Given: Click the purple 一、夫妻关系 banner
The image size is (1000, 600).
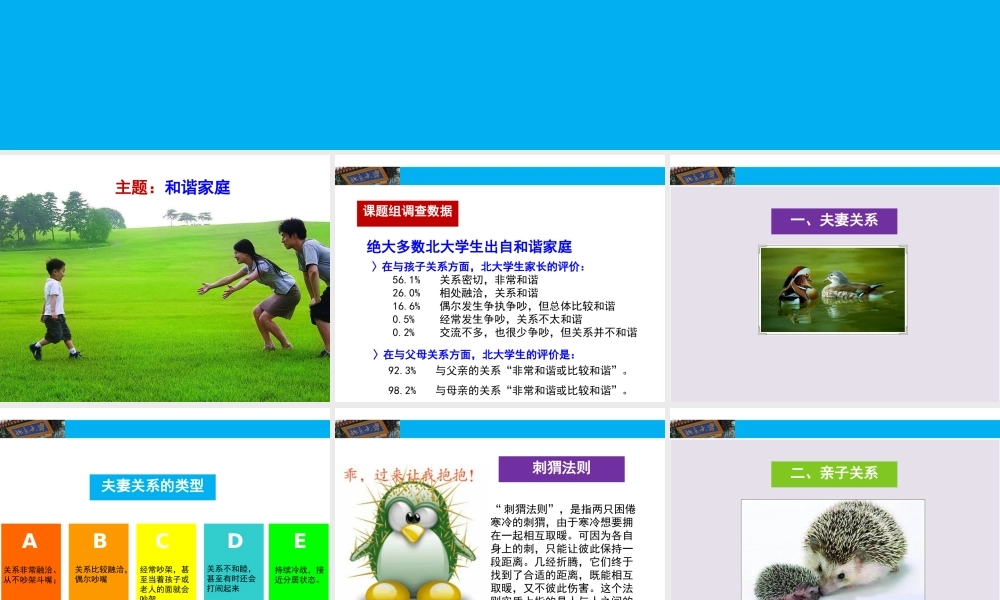Looking at the screenshot, I should pos(833,221).
